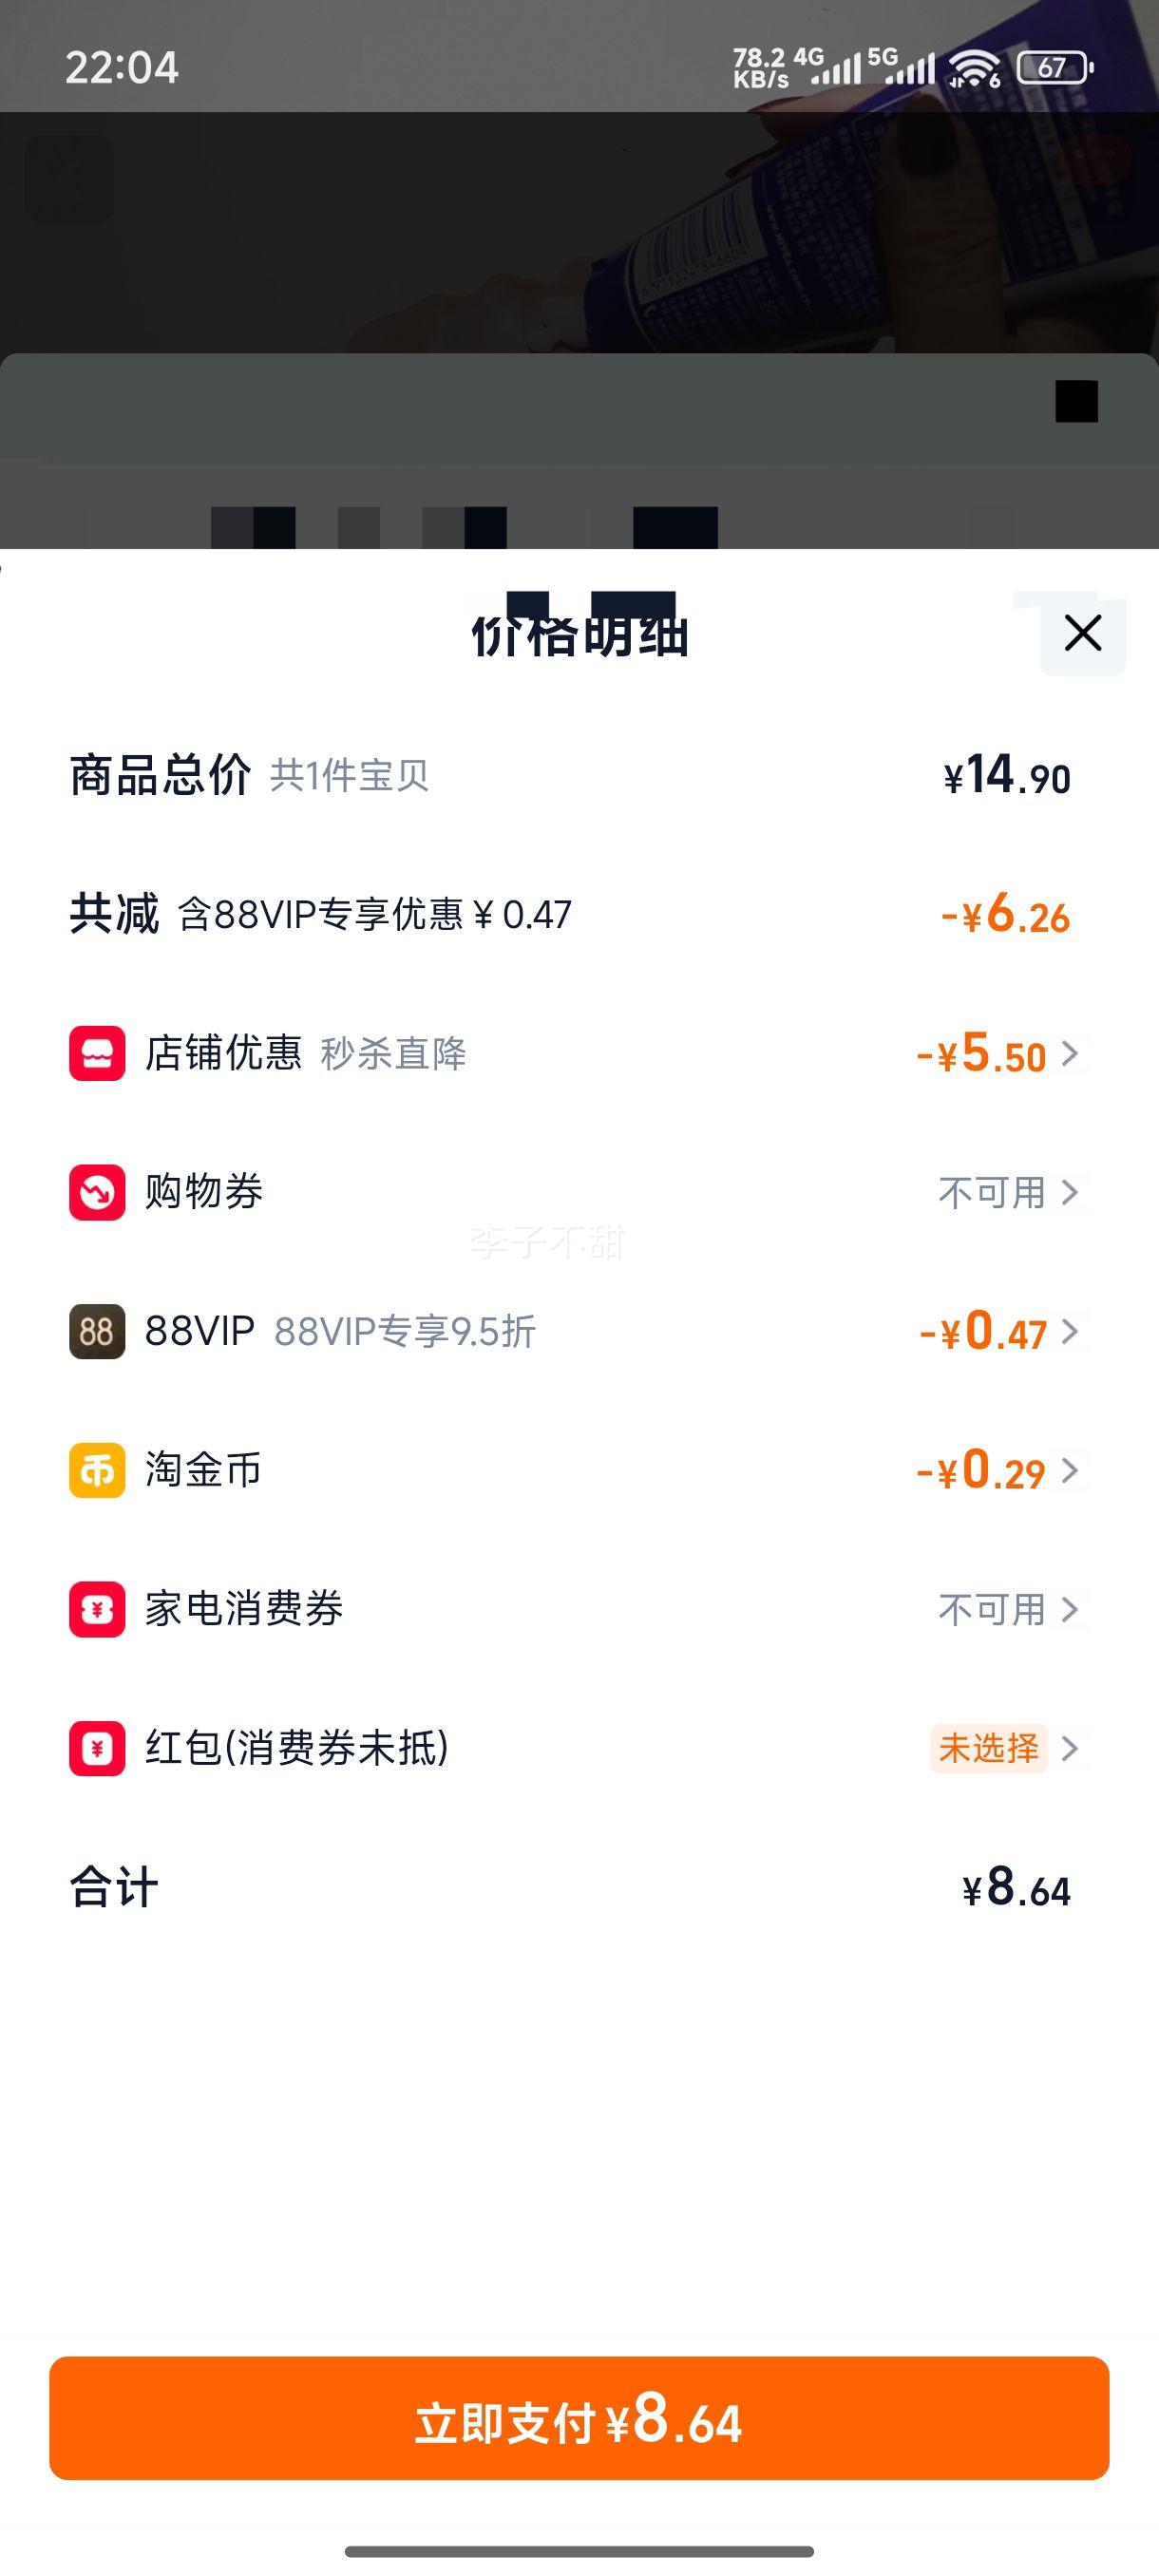The height and width of the screenshot is (2576, 1159).
Task: Tap the shopping voucher icon
Action: 97,1192
